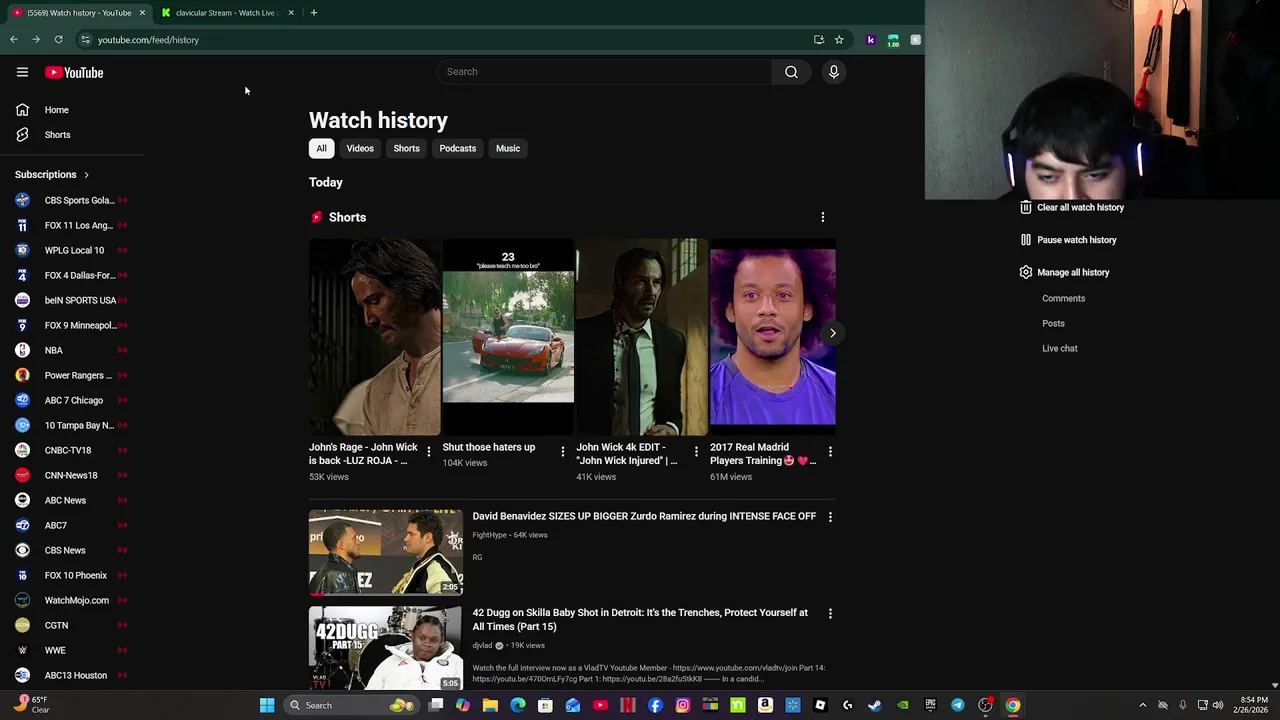1280x720 pixels.
Task: Select the Podcasts filter chip
Action: (458, 148)
